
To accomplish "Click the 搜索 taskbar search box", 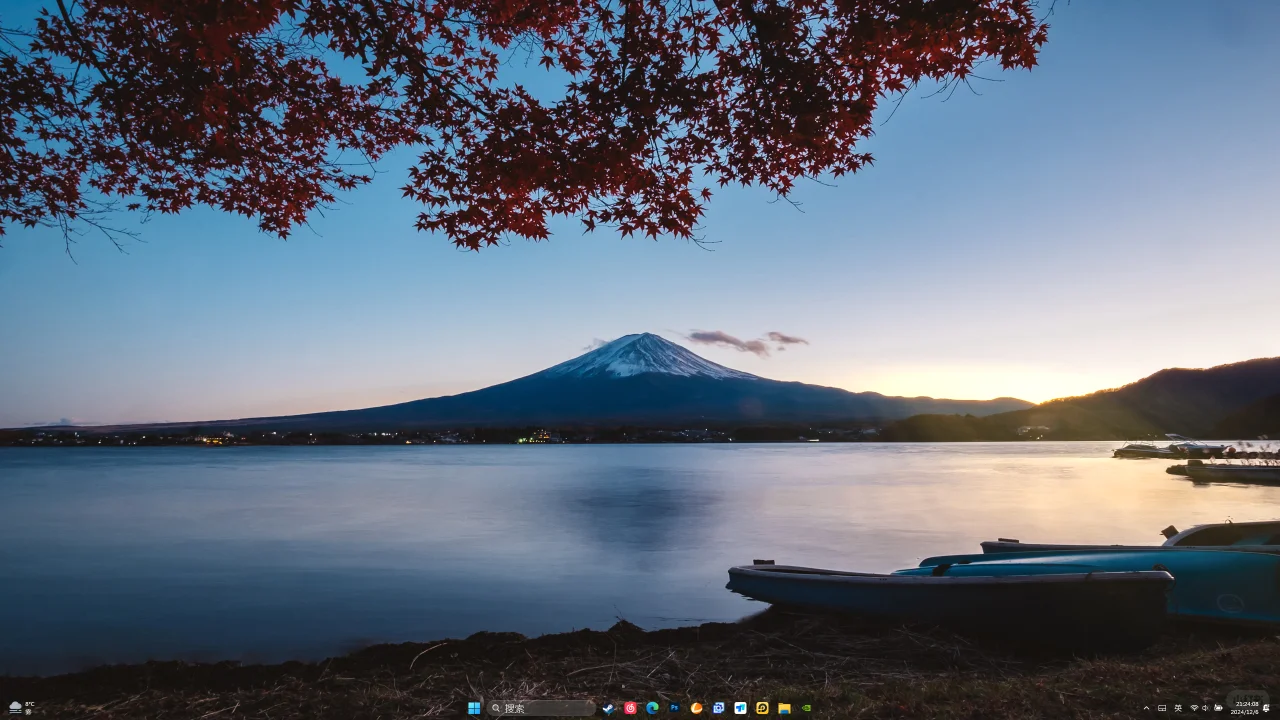I will point(541,708).
